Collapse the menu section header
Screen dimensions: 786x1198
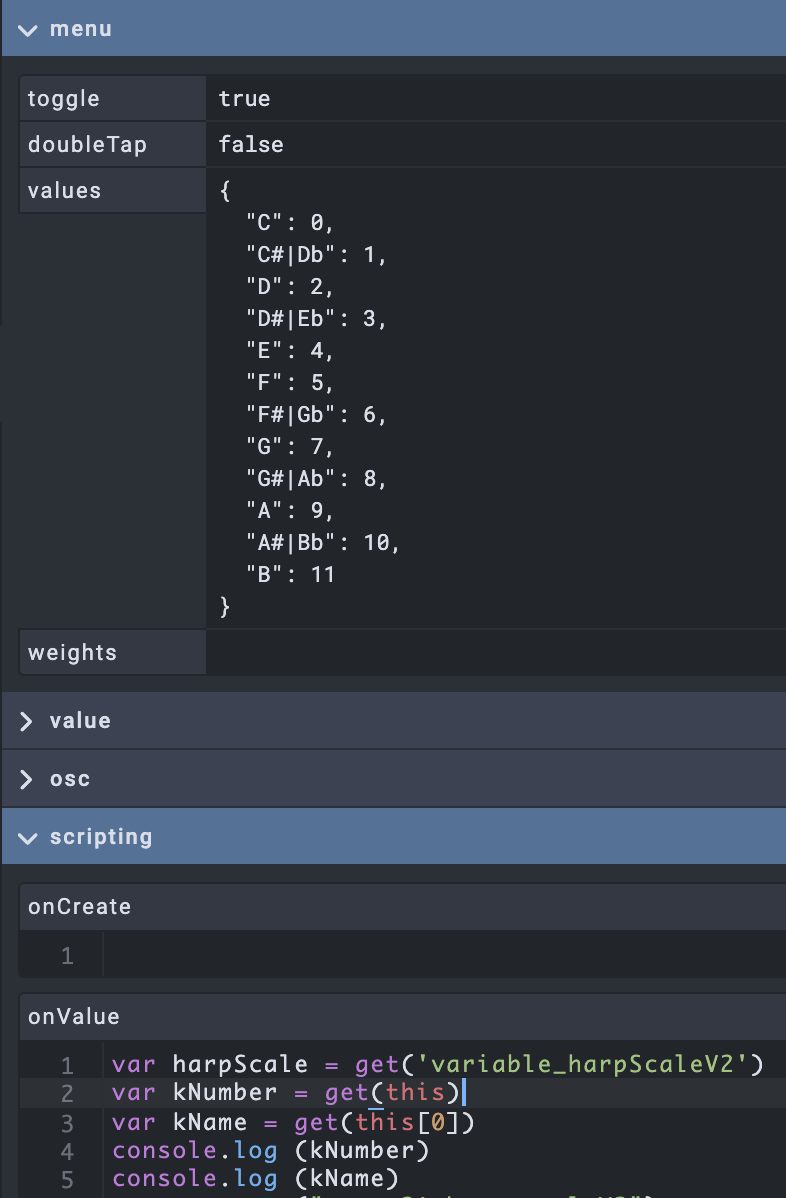[80, 29]
